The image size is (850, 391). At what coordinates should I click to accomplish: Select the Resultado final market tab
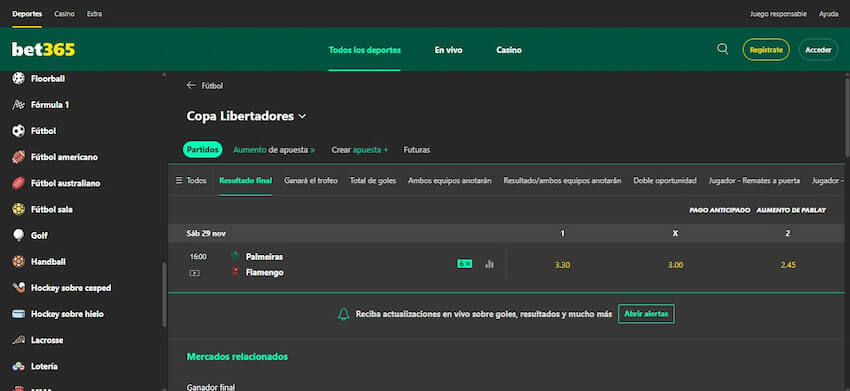click(x=246, y=181)
